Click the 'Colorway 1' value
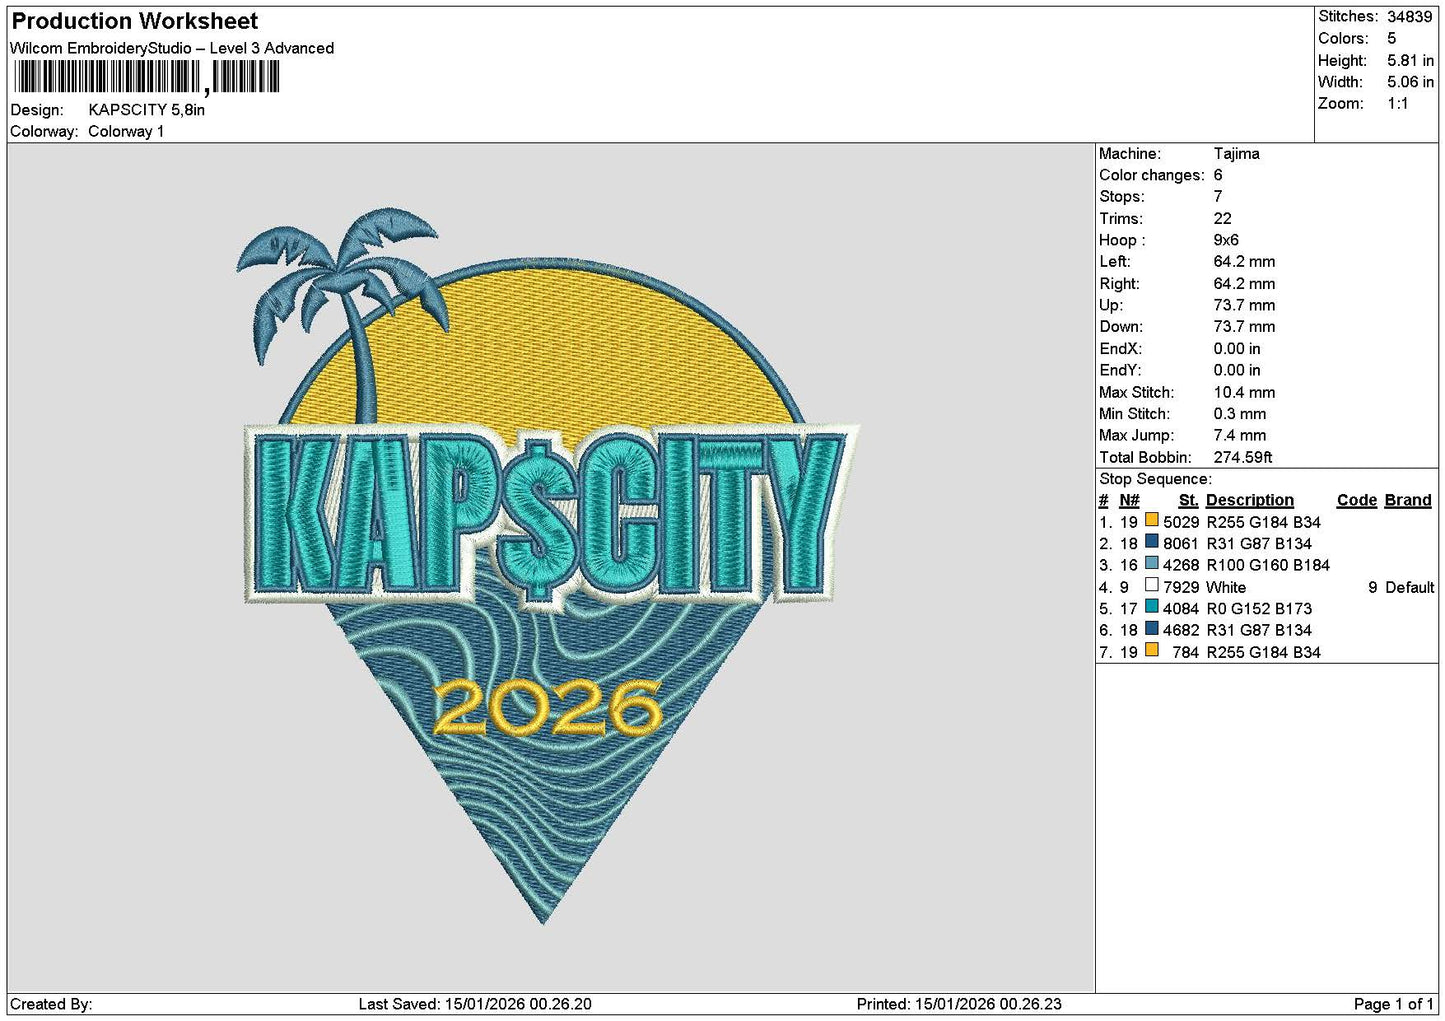Viewport: 1445px width, 1021px height. coord(126,132)
